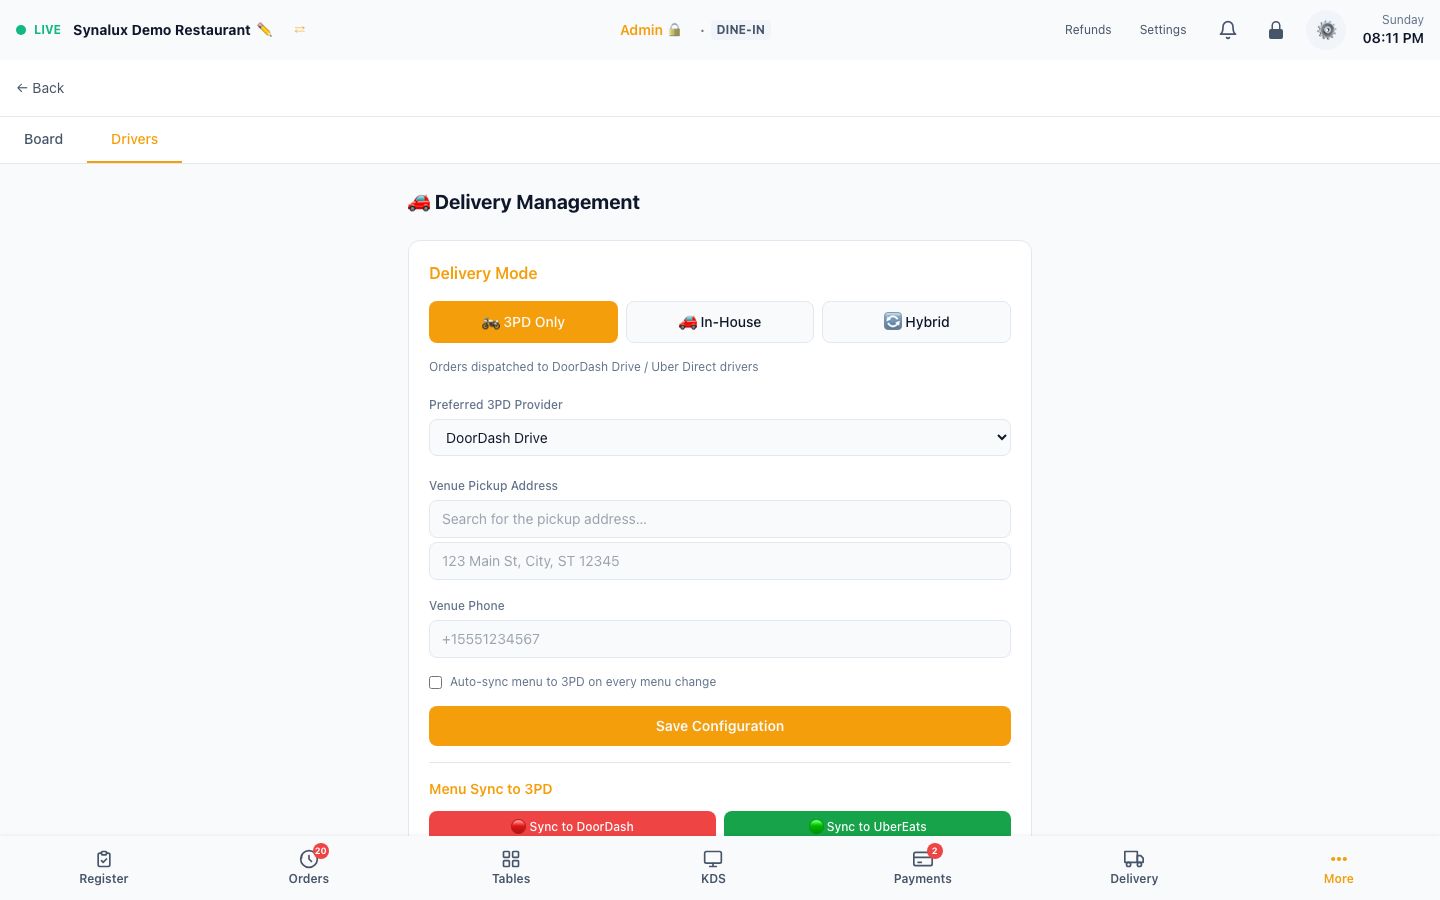Open Orders with badge in bottom bar
This screenshot has width=1440, height=900.
point(309,867)
